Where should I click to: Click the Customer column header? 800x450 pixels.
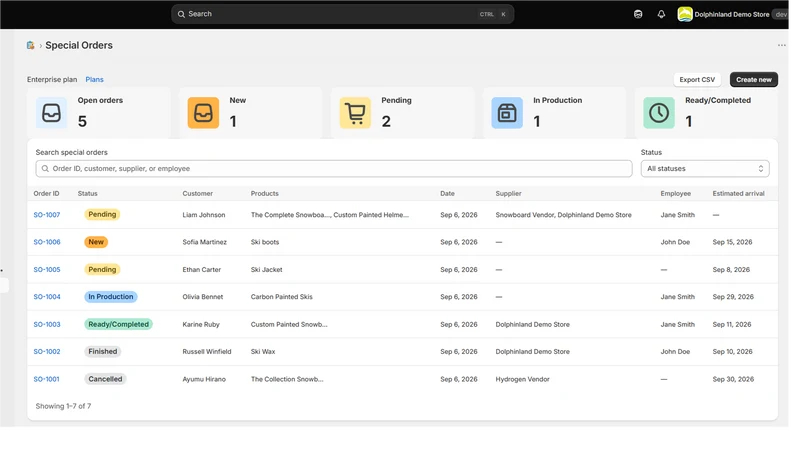tap(197, 194)
